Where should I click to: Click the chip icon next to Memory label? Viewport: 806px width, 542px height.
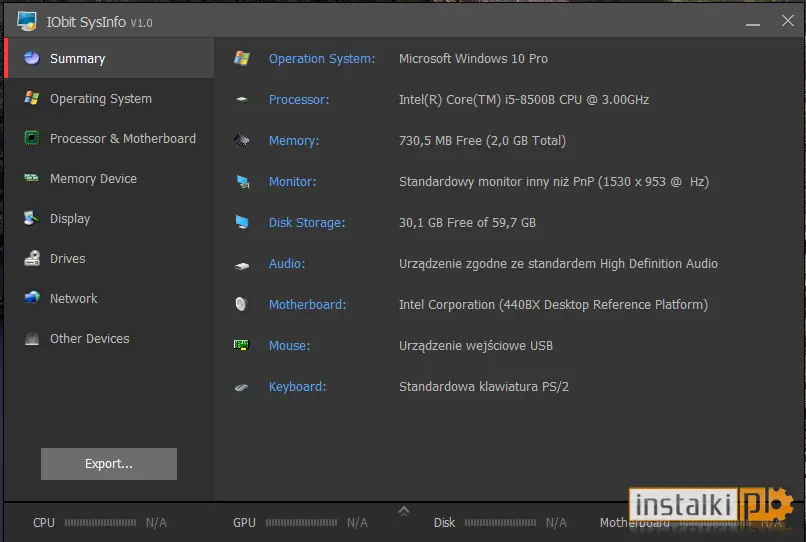242,140
